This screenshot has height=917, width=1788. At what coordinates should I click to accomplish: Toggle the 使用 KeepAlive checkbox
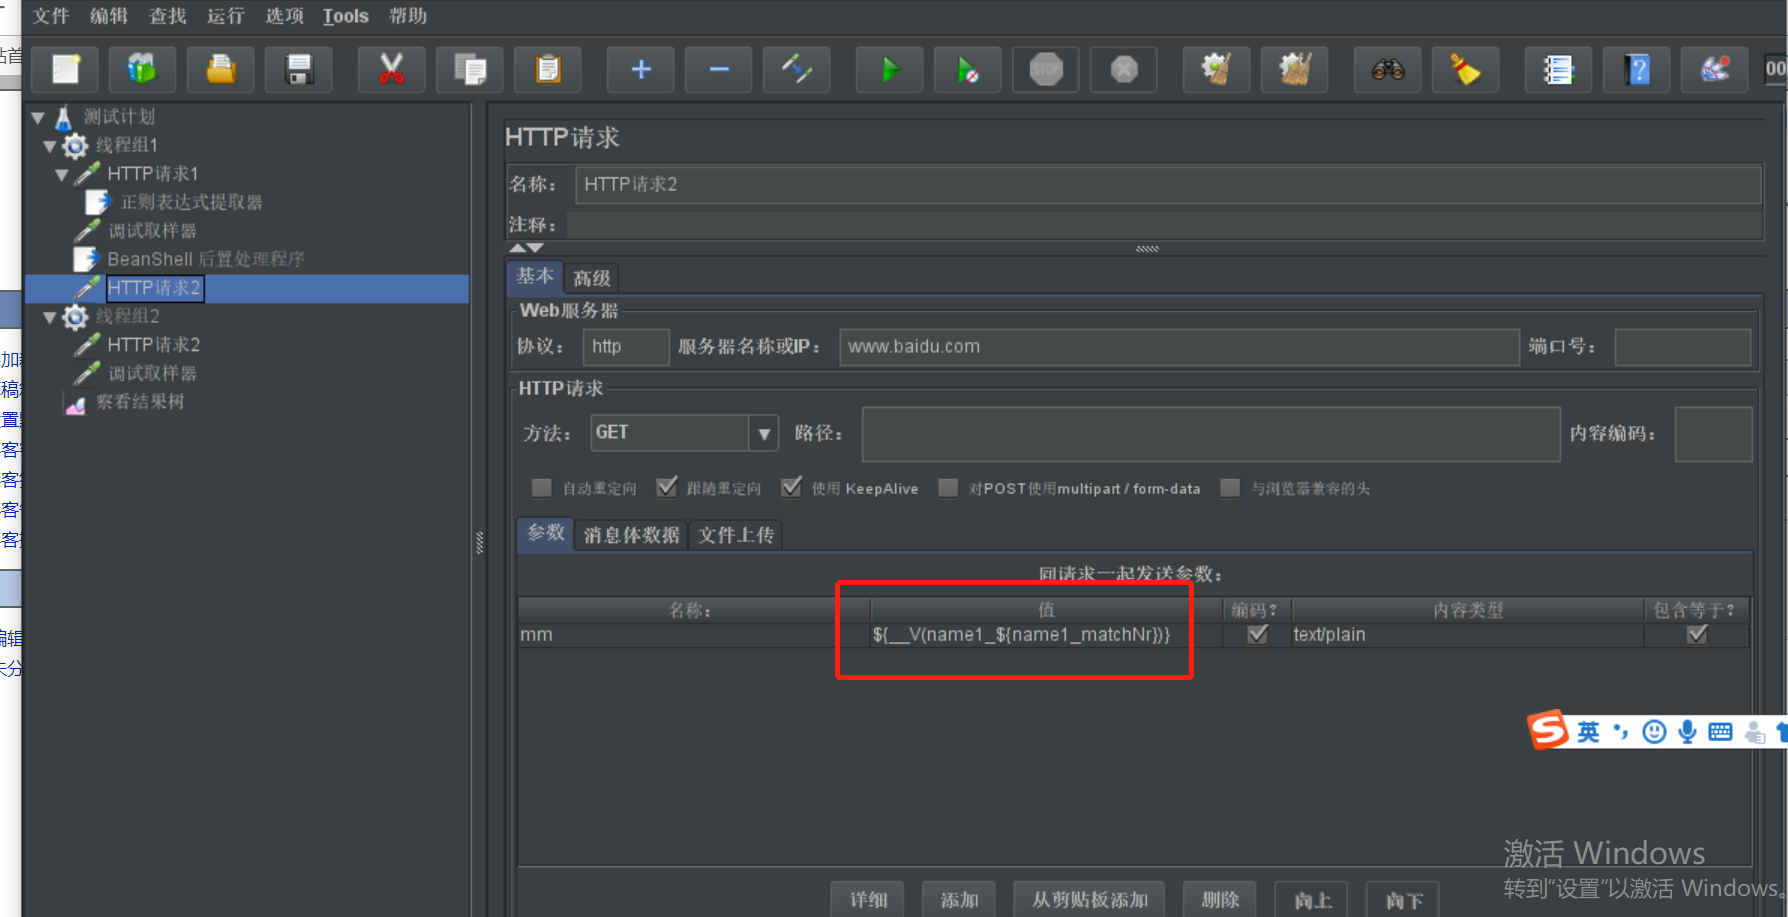coord(791,488)
